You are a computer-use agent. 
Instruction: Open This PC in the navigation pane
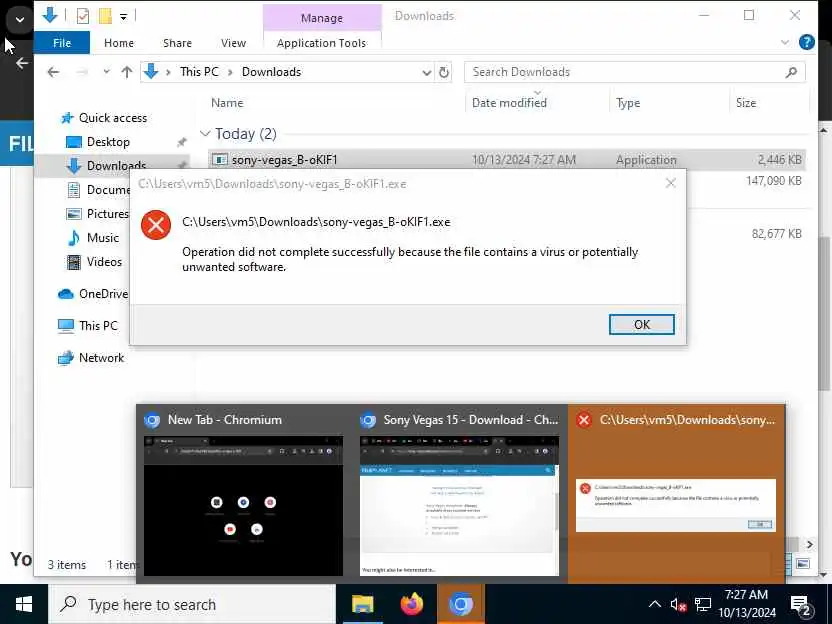coord(98,326)
